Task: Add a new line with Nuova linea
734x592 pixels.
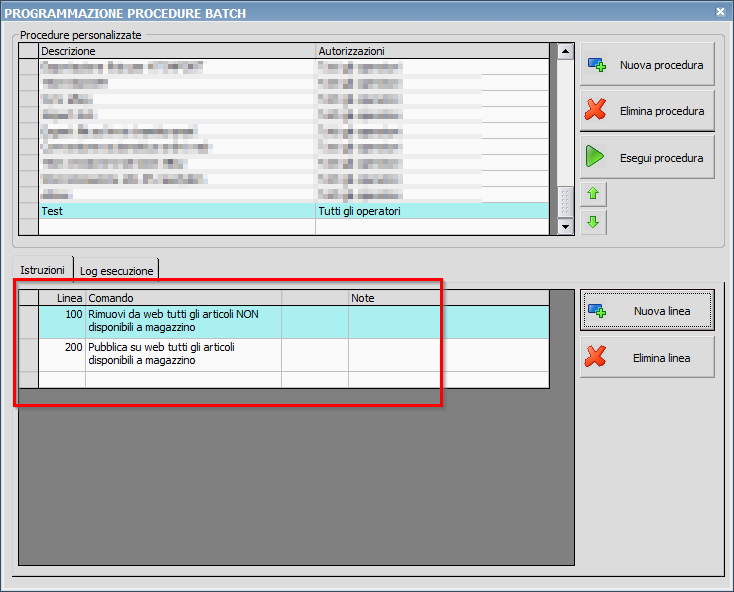Action: 647,310
